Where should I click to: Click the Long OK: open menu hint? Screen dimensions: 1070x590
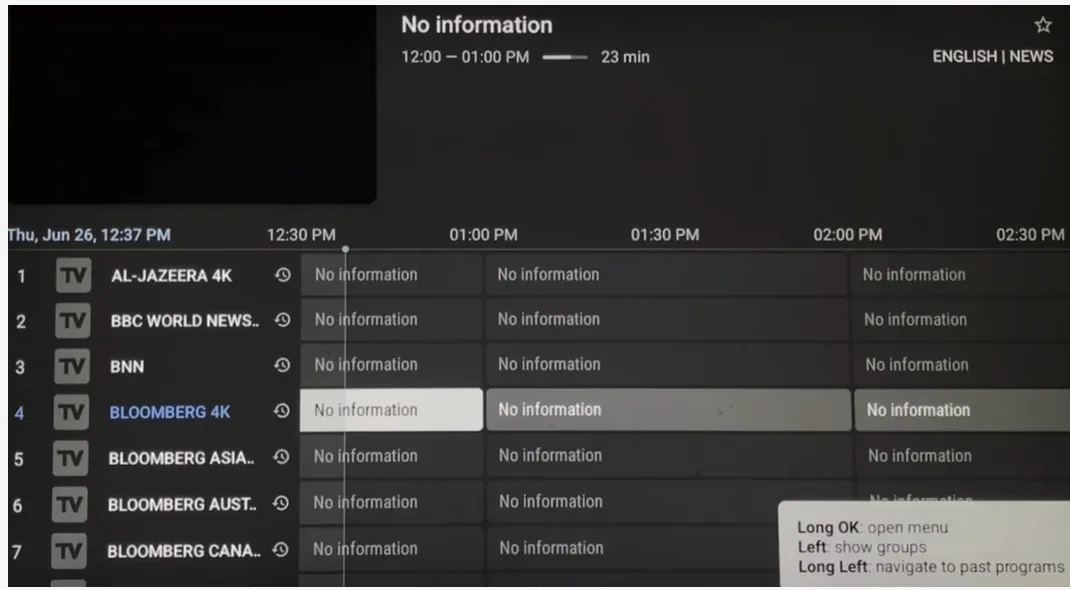(x=872, y=527)
